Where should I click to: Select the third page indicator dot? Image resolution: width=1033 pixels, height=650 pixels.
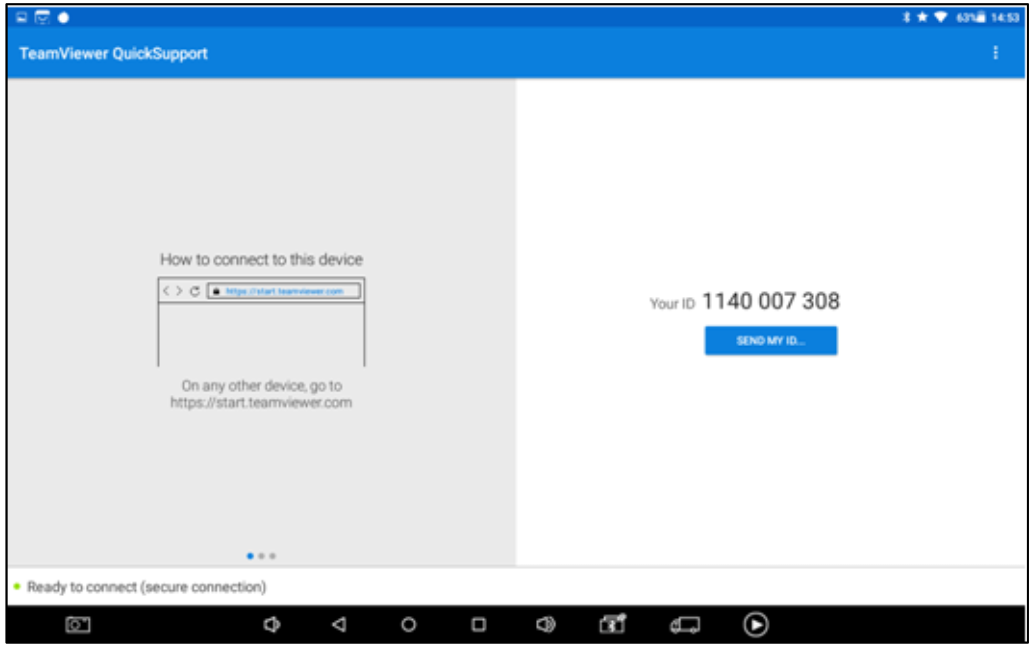click(273, 556)
